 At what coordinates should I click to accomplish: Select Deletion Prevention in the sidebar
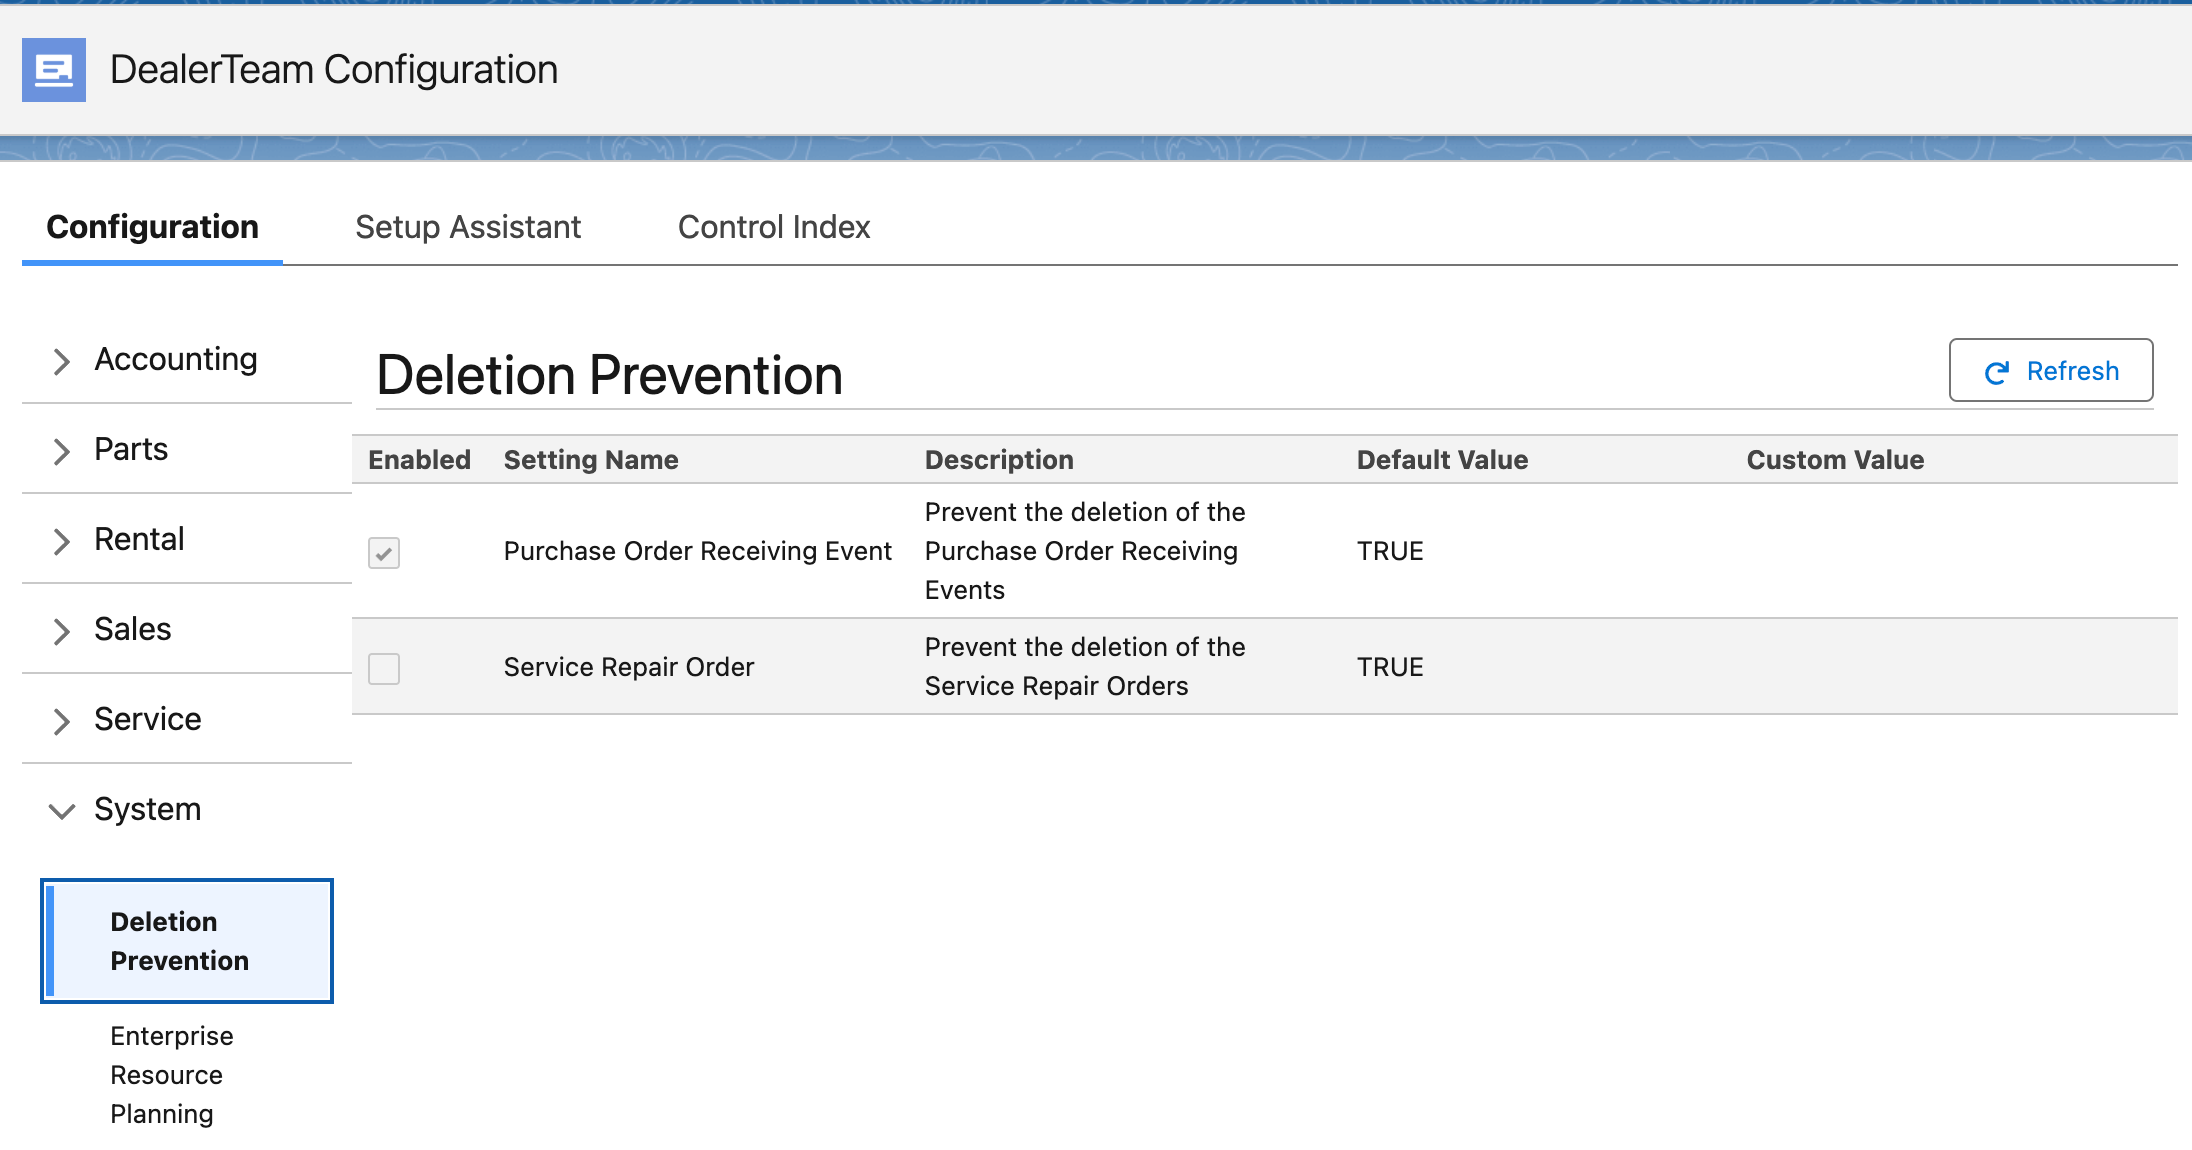187,941
